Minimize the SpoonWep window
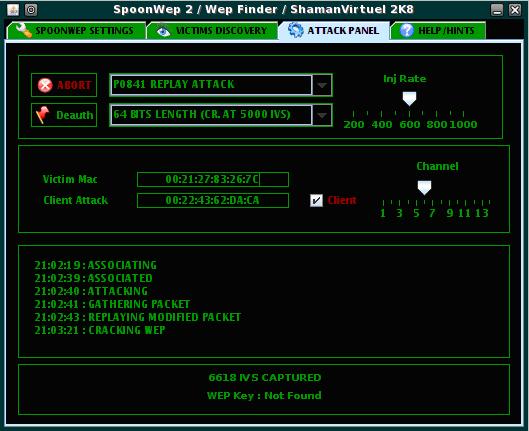This screenshot has height=431, width=529. pyautogui.click(x=497, y=10)
